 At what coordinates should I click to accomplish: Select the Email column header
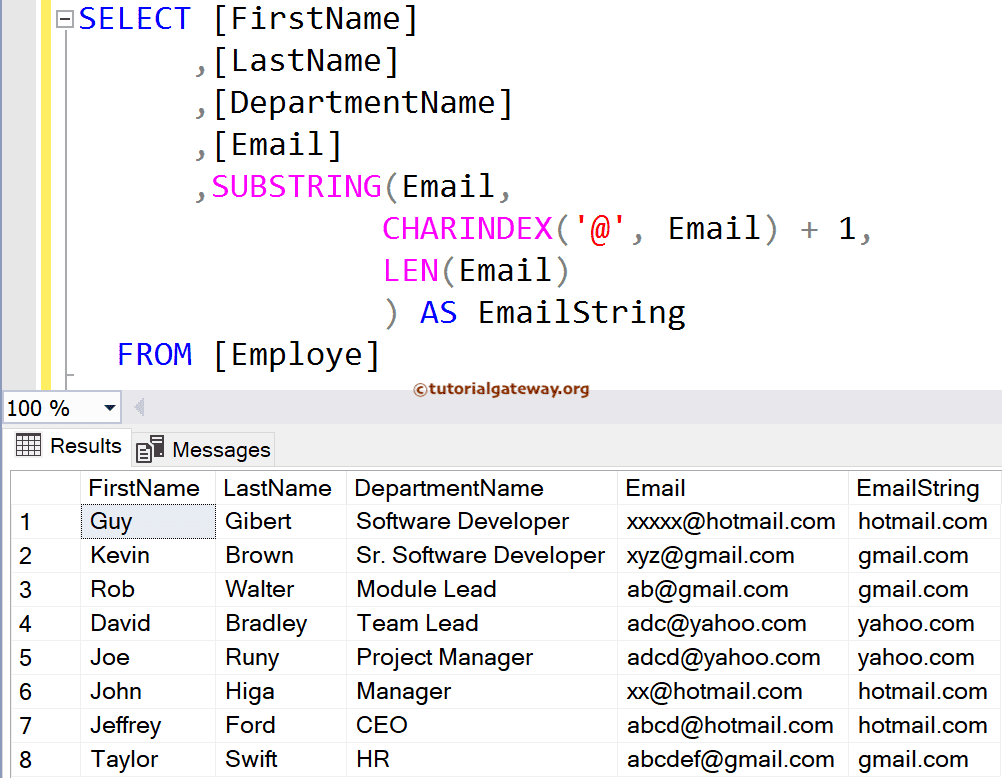[655, 488]
